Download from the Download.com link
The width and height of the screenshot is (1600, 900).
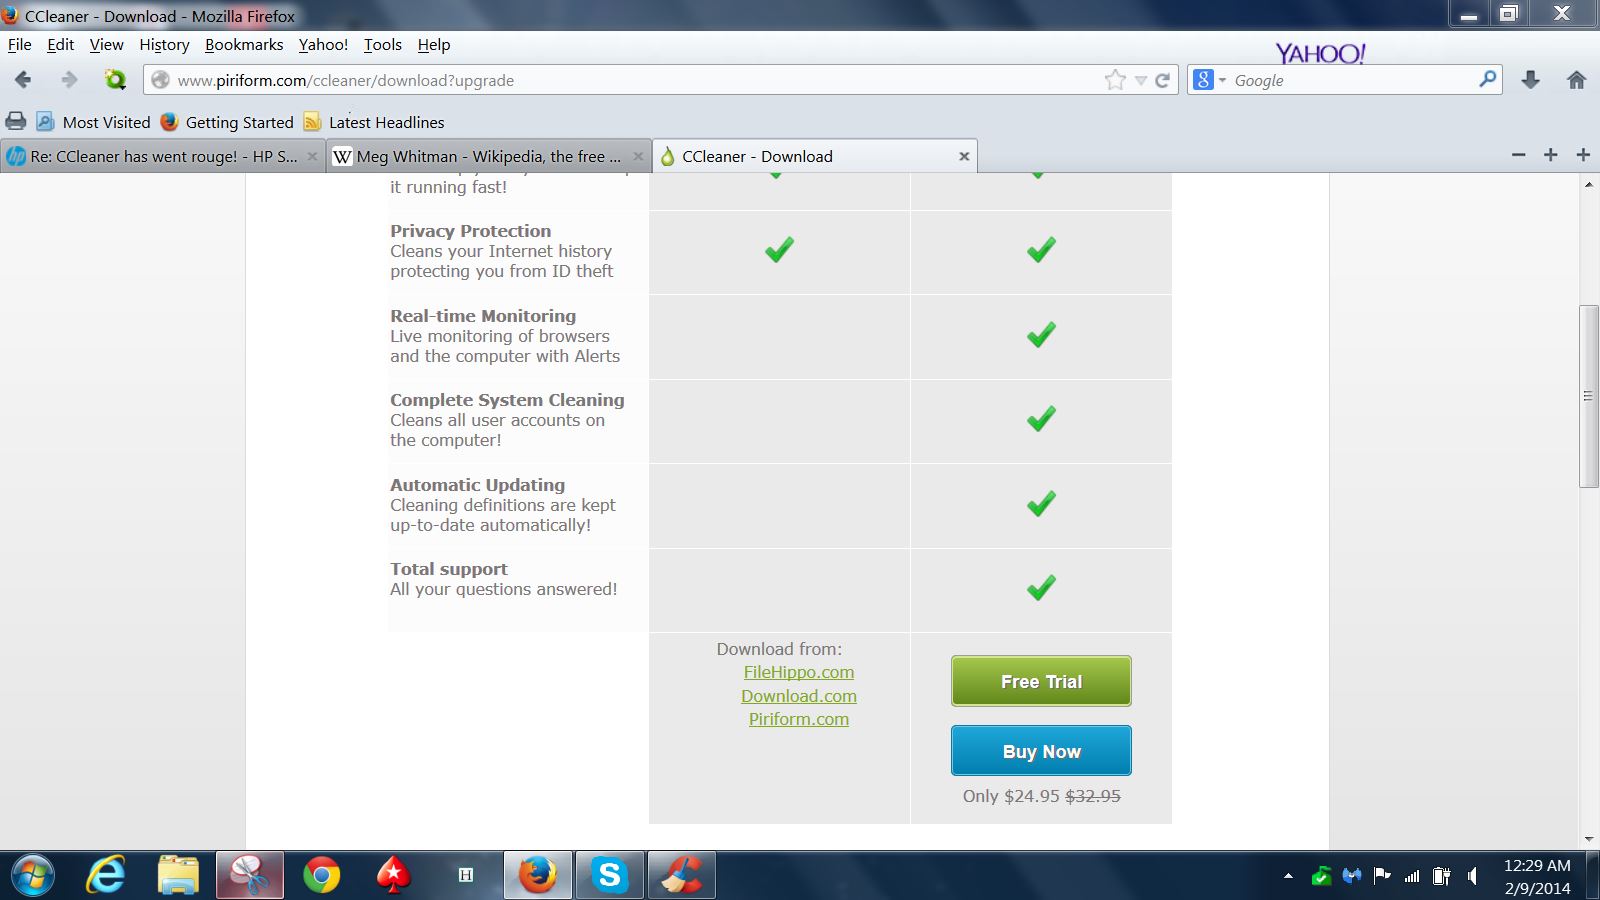tap(798, 696)
